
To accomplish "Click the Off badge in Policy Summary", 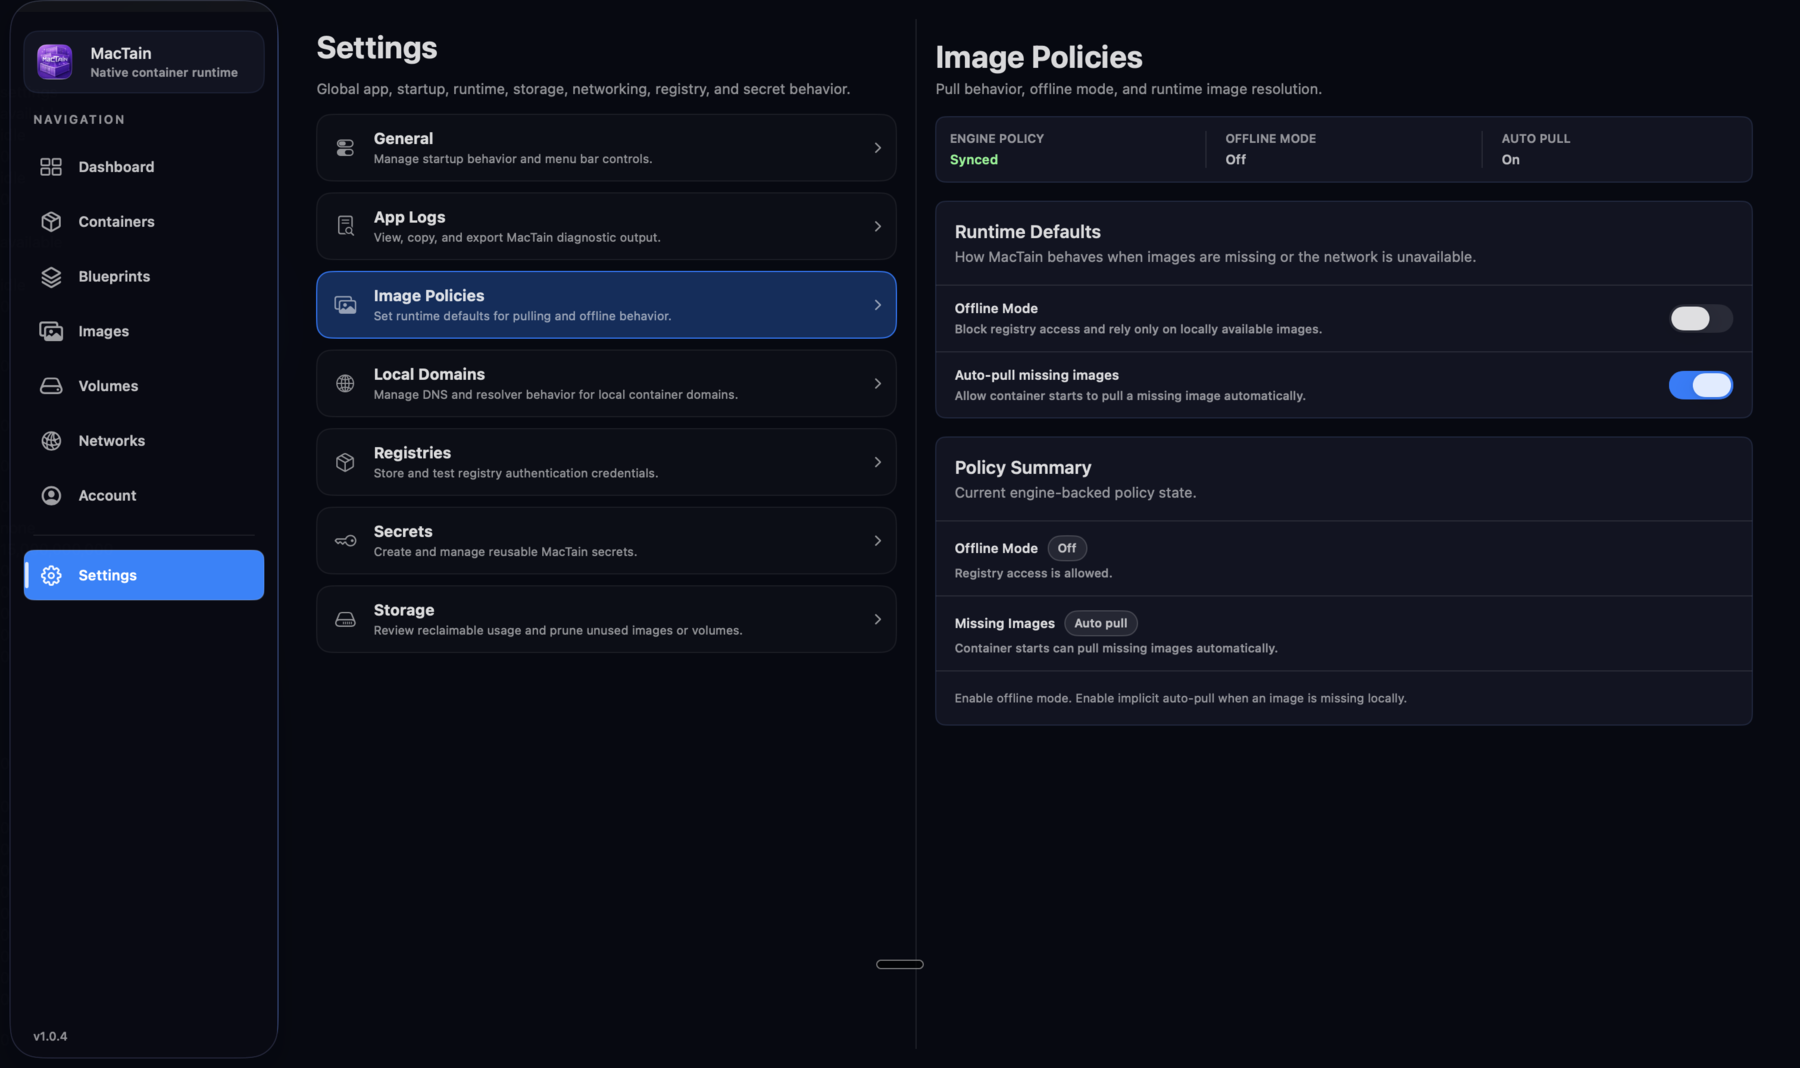I will click(1067, 548).
